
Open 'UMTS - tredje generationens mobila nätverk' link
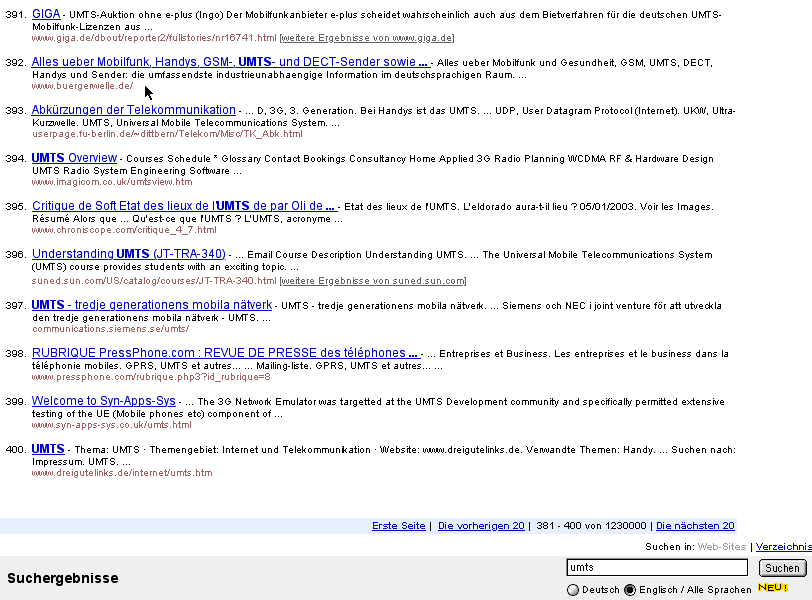(x=151, y=304)
